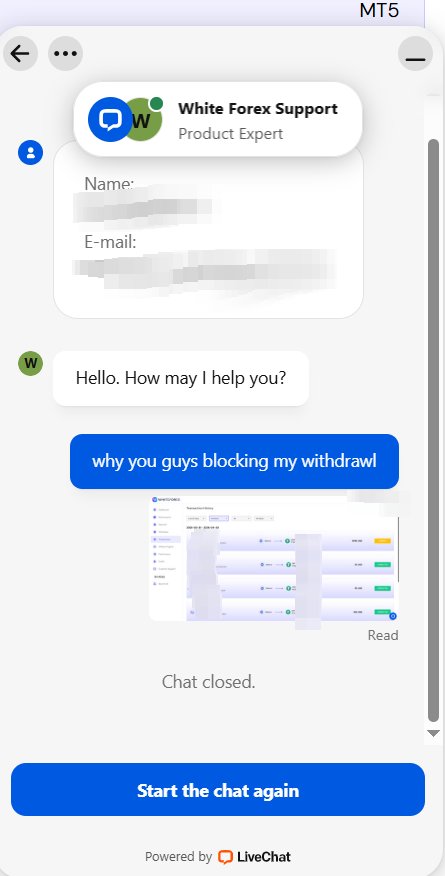Open the 'Powered by LiveChat' link
Image resolution: width=445 pixels, height=876 pixels.
tap(218, 856)
